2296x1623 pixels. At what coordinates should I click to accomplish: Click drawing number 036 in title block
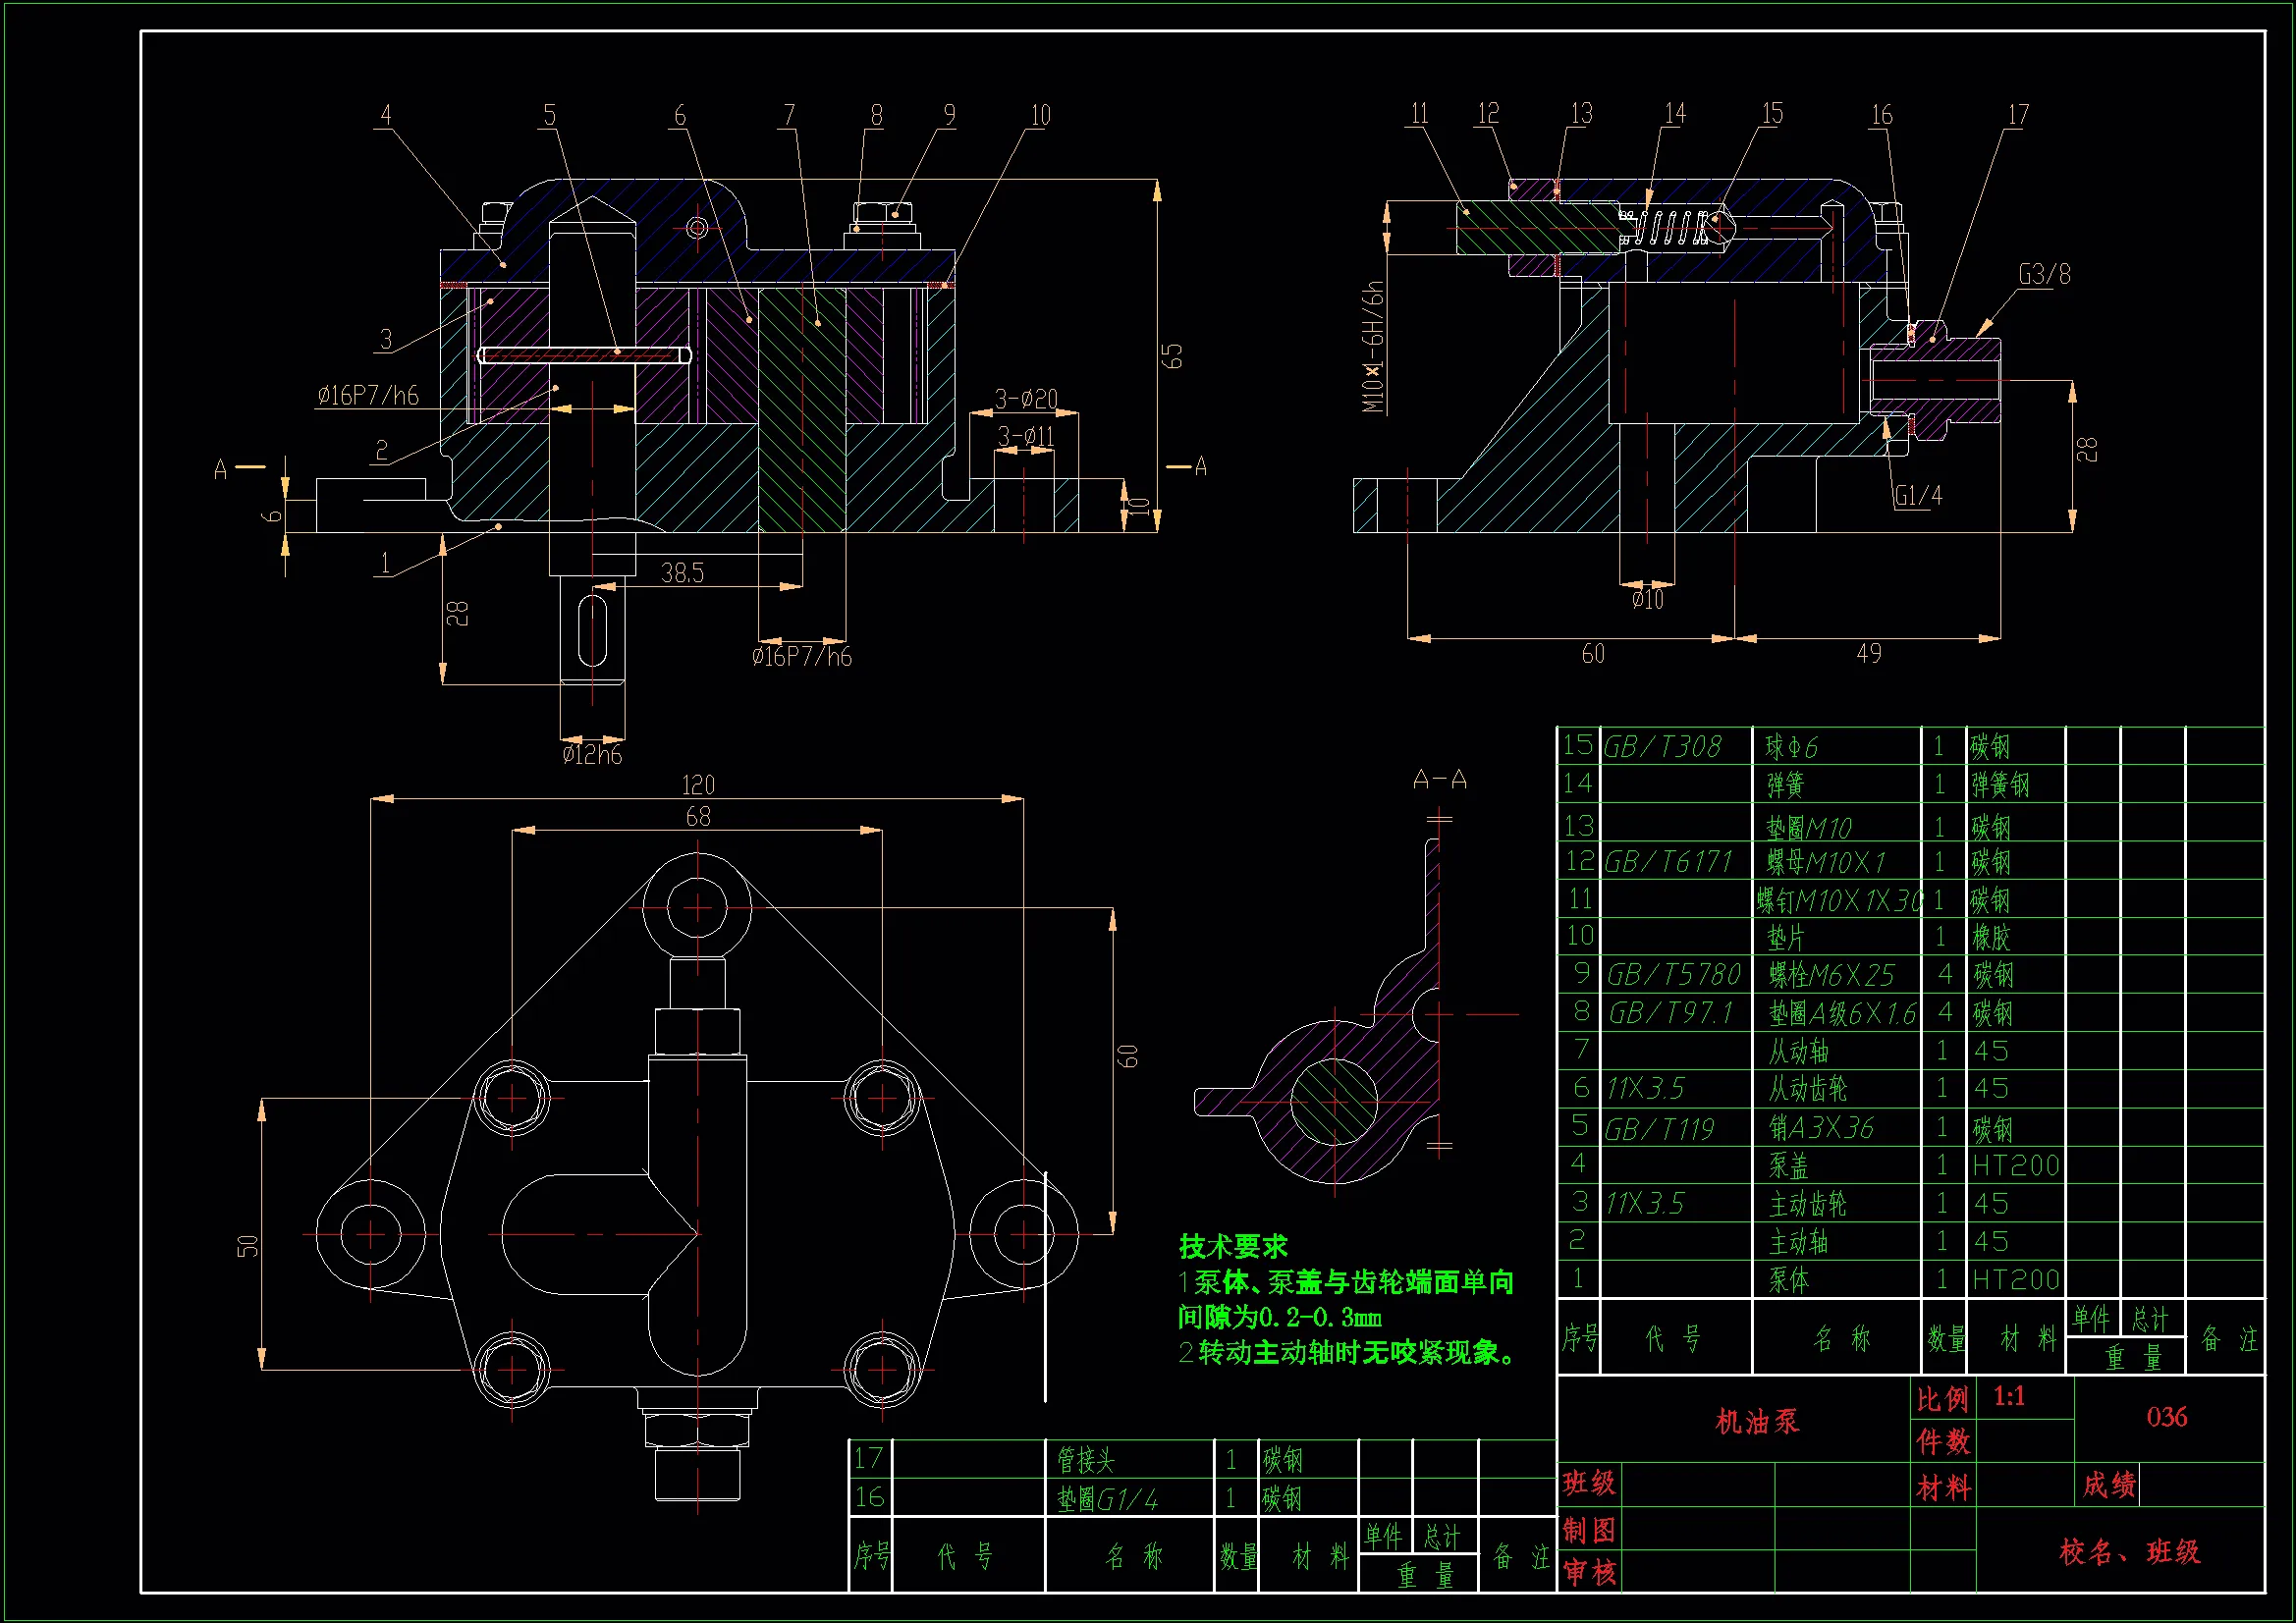[2166, 1417]
